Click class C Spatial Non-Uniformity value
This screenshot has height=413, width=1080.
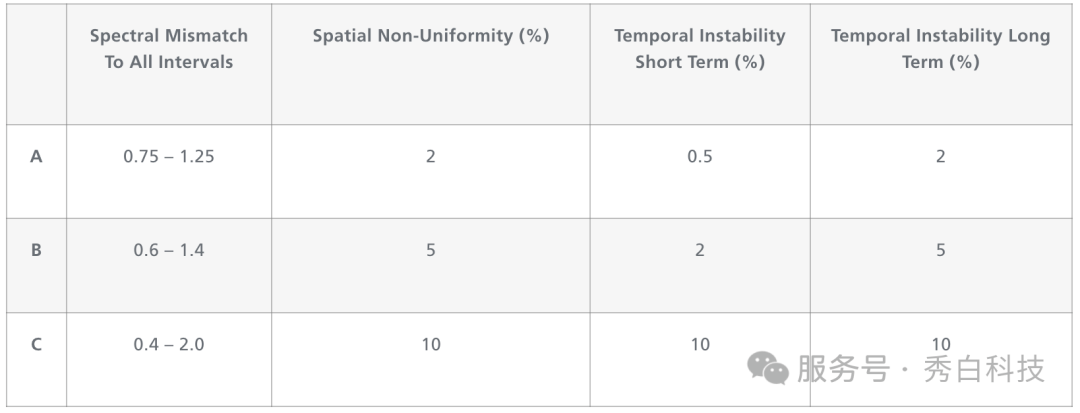[430, 345]
